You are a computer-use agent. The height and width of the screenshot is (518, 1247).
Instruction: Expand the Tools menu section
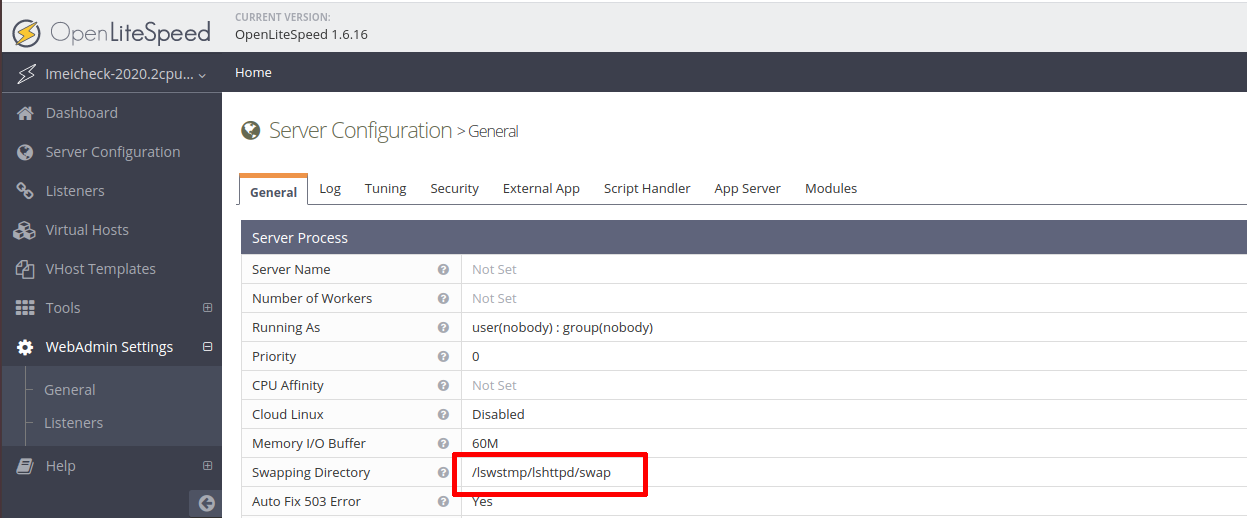pos(208,308)
